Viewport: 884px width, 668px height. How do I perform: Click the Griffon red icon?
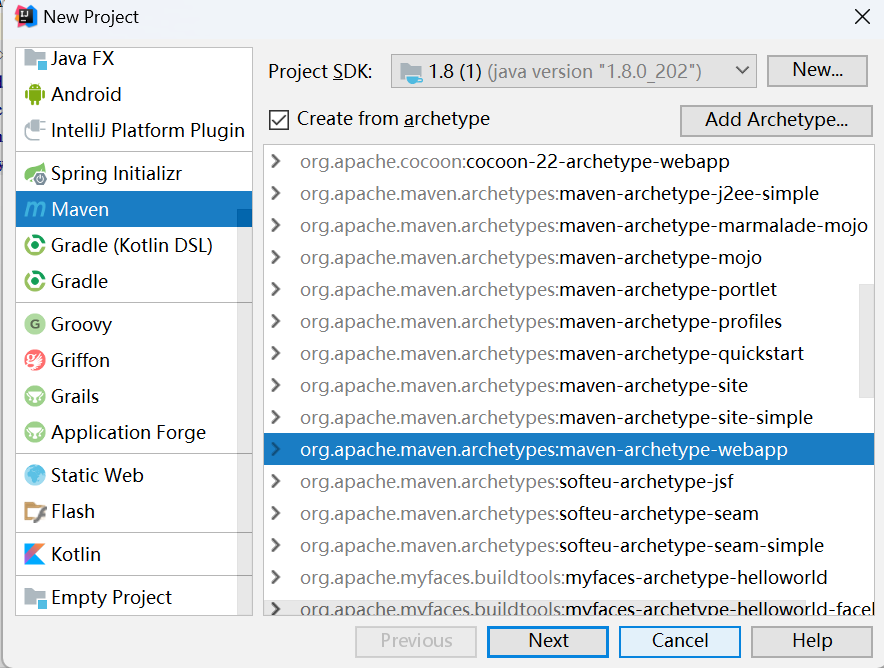click(x=35, y=360)
